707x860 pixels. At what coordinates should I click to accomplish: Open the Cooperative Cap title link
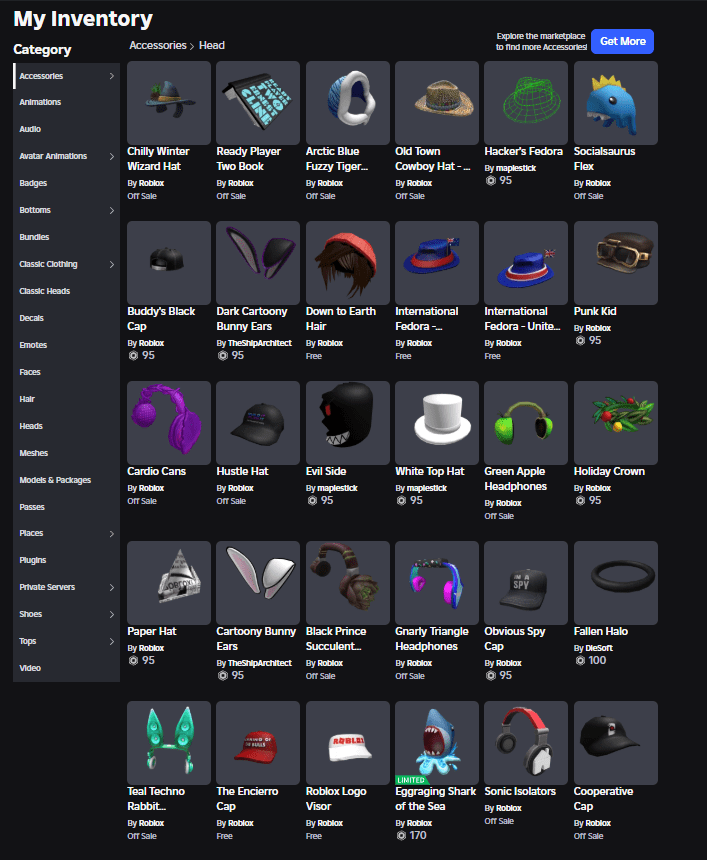[603, 799]
